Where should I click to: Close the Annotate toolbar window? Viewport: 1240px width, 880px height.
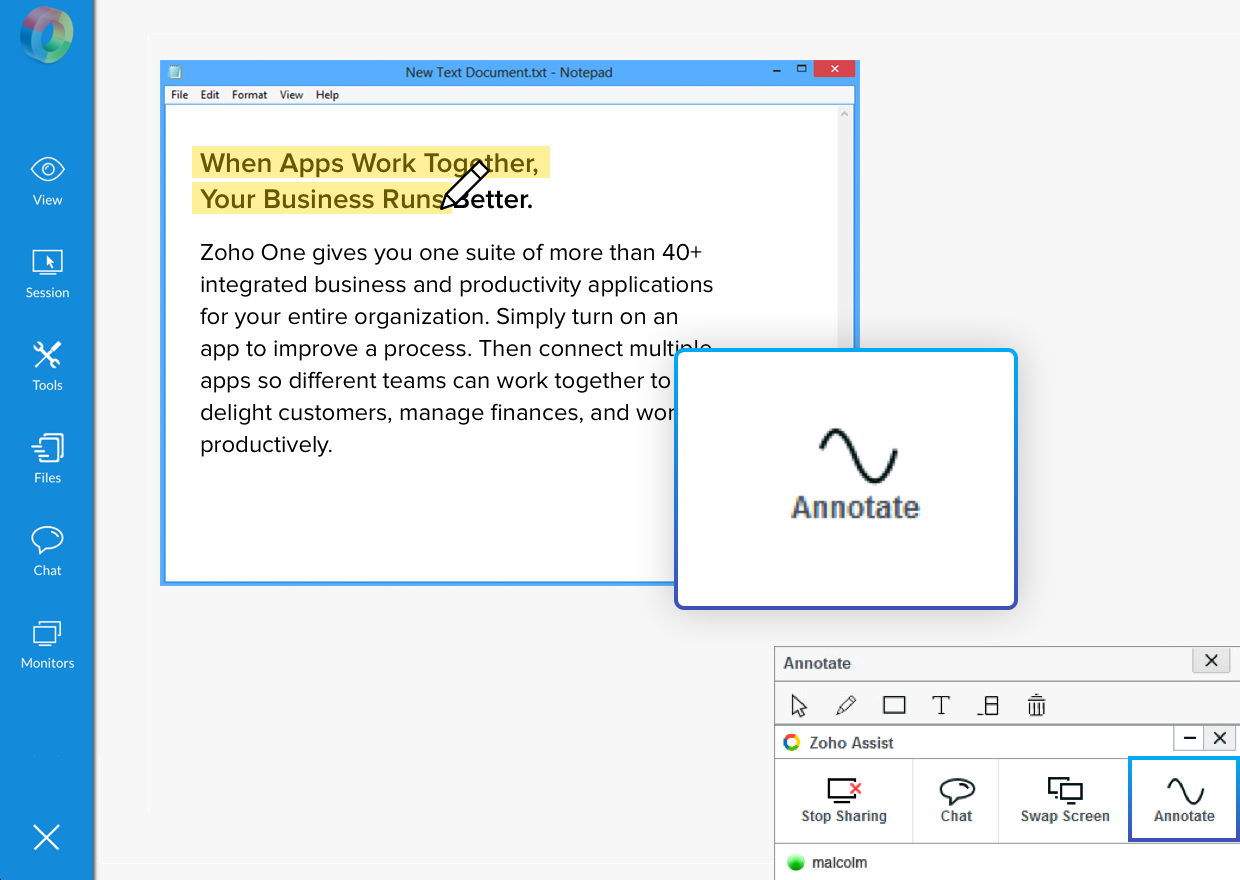click(1211, 660)
